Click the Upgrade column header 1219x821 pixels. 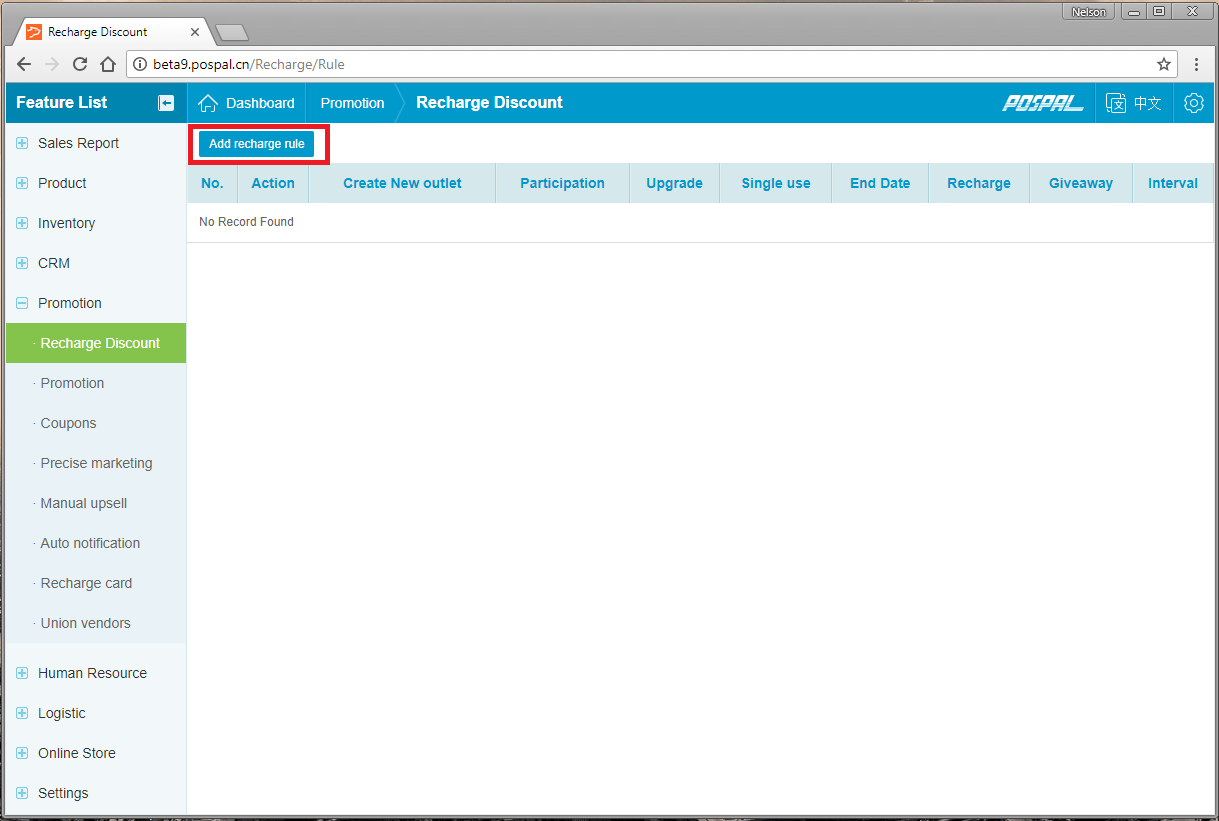tap(674, 183)
